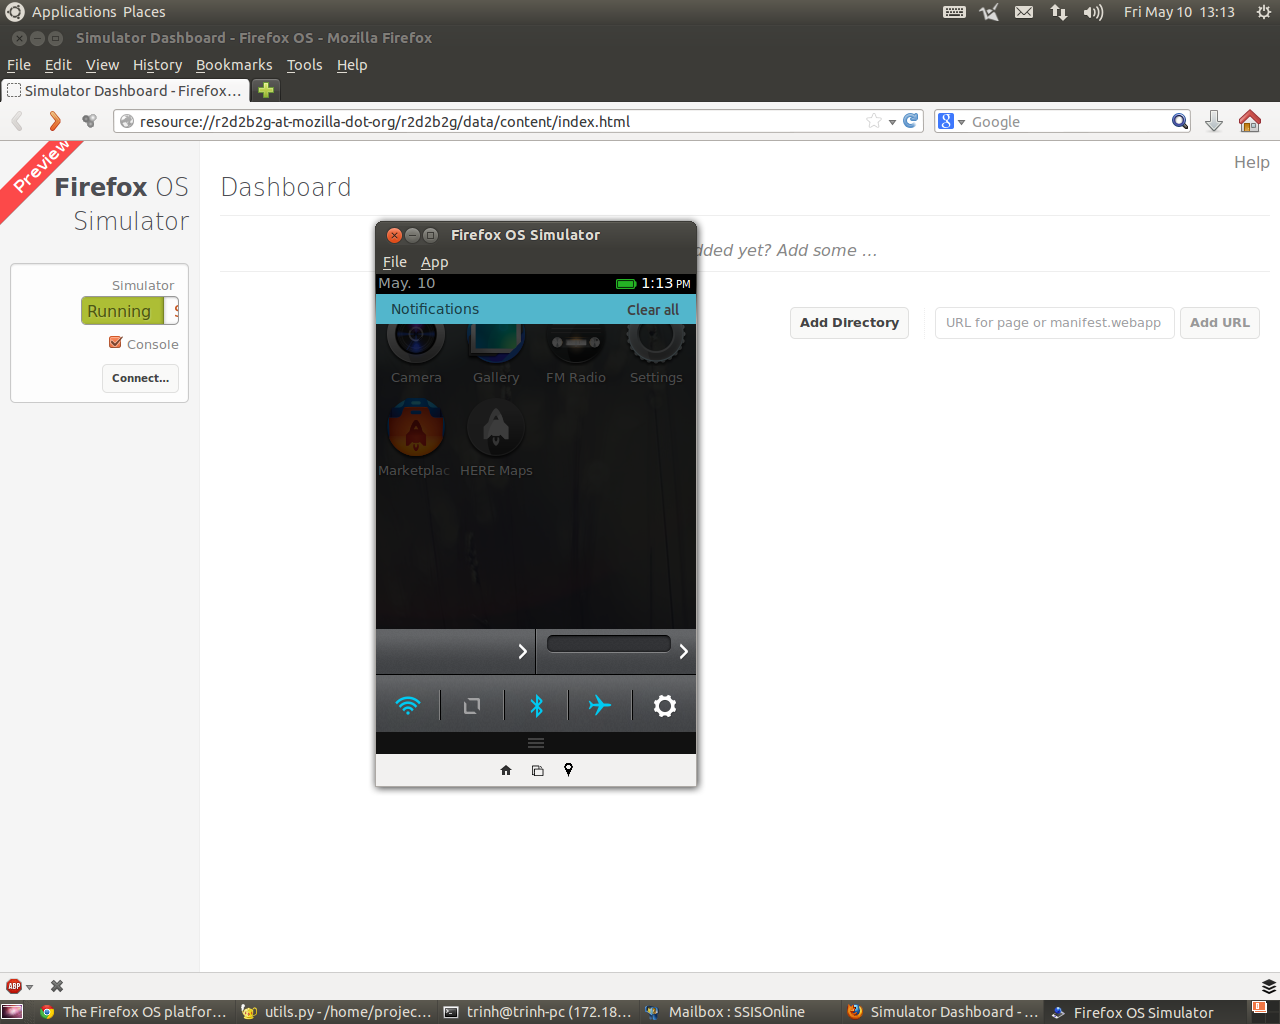Adjust the brightness slider in the tray
Screen dimensions: 1280x1024
(x=608, y=643)
